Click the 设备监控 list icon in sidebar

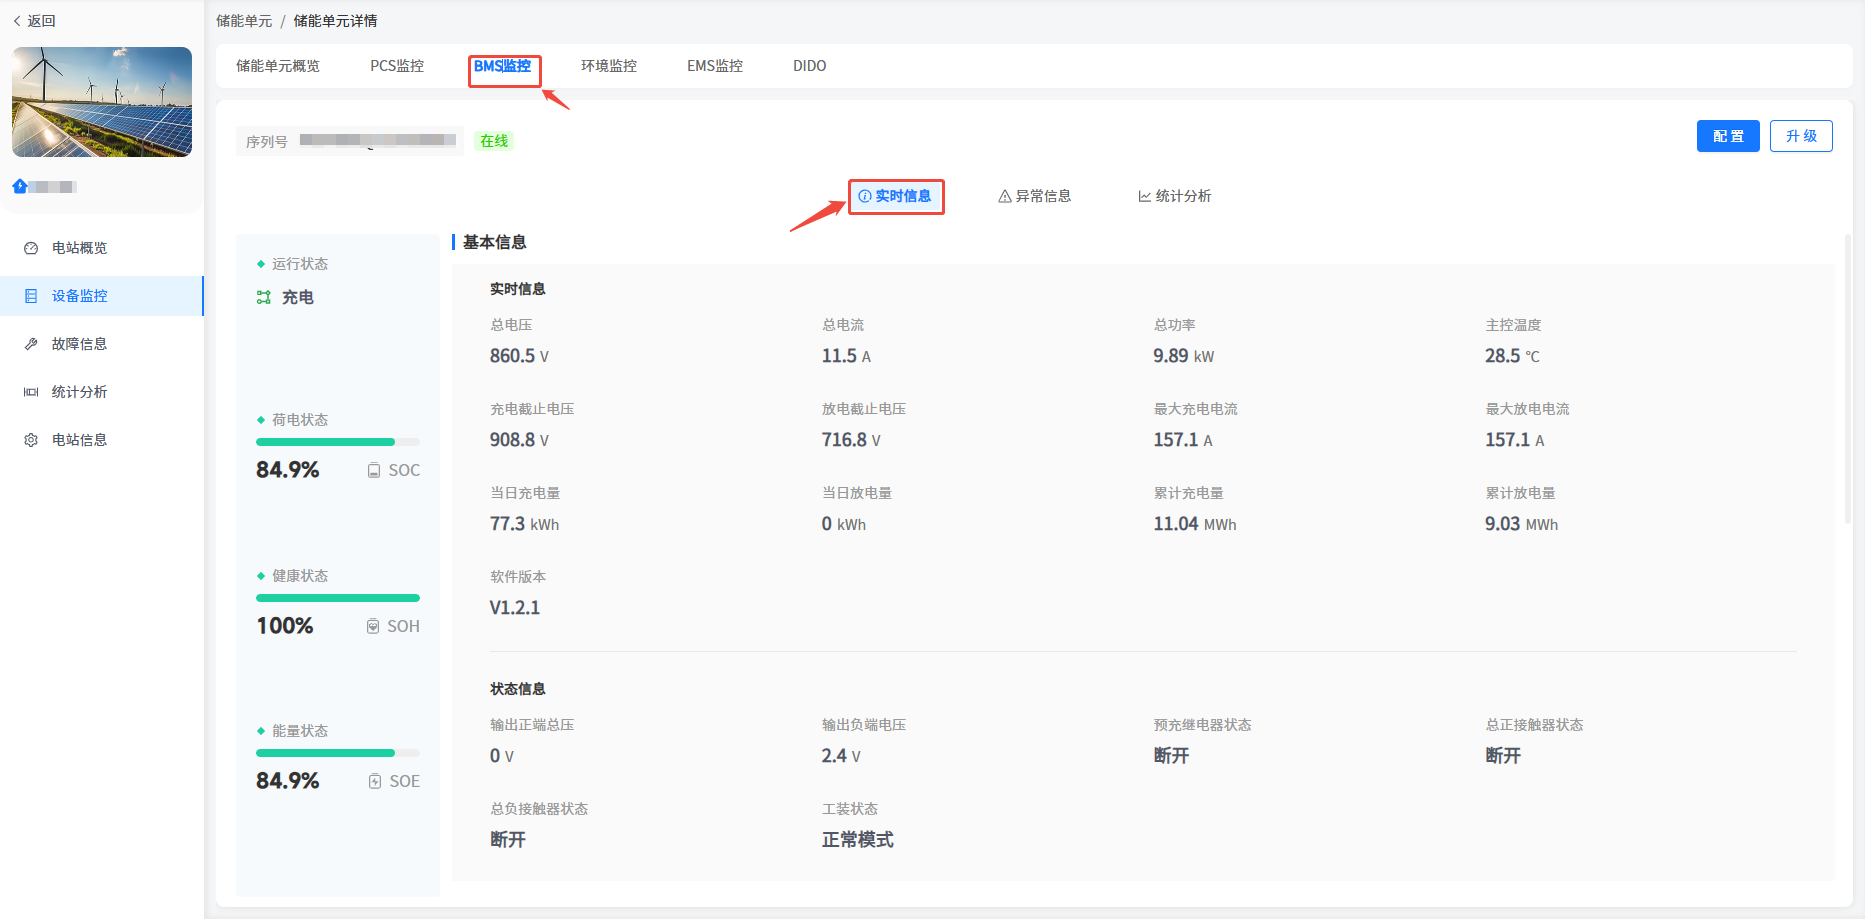click(31, 296)
